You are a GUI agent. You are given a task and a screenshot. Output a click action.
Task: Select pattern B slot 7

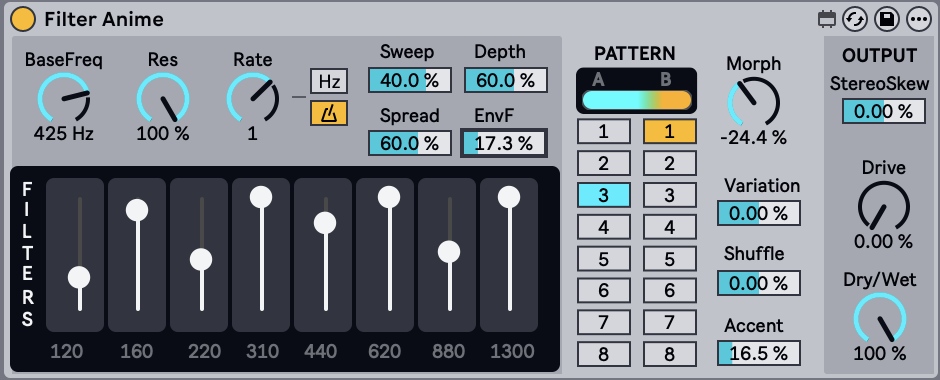670,322
